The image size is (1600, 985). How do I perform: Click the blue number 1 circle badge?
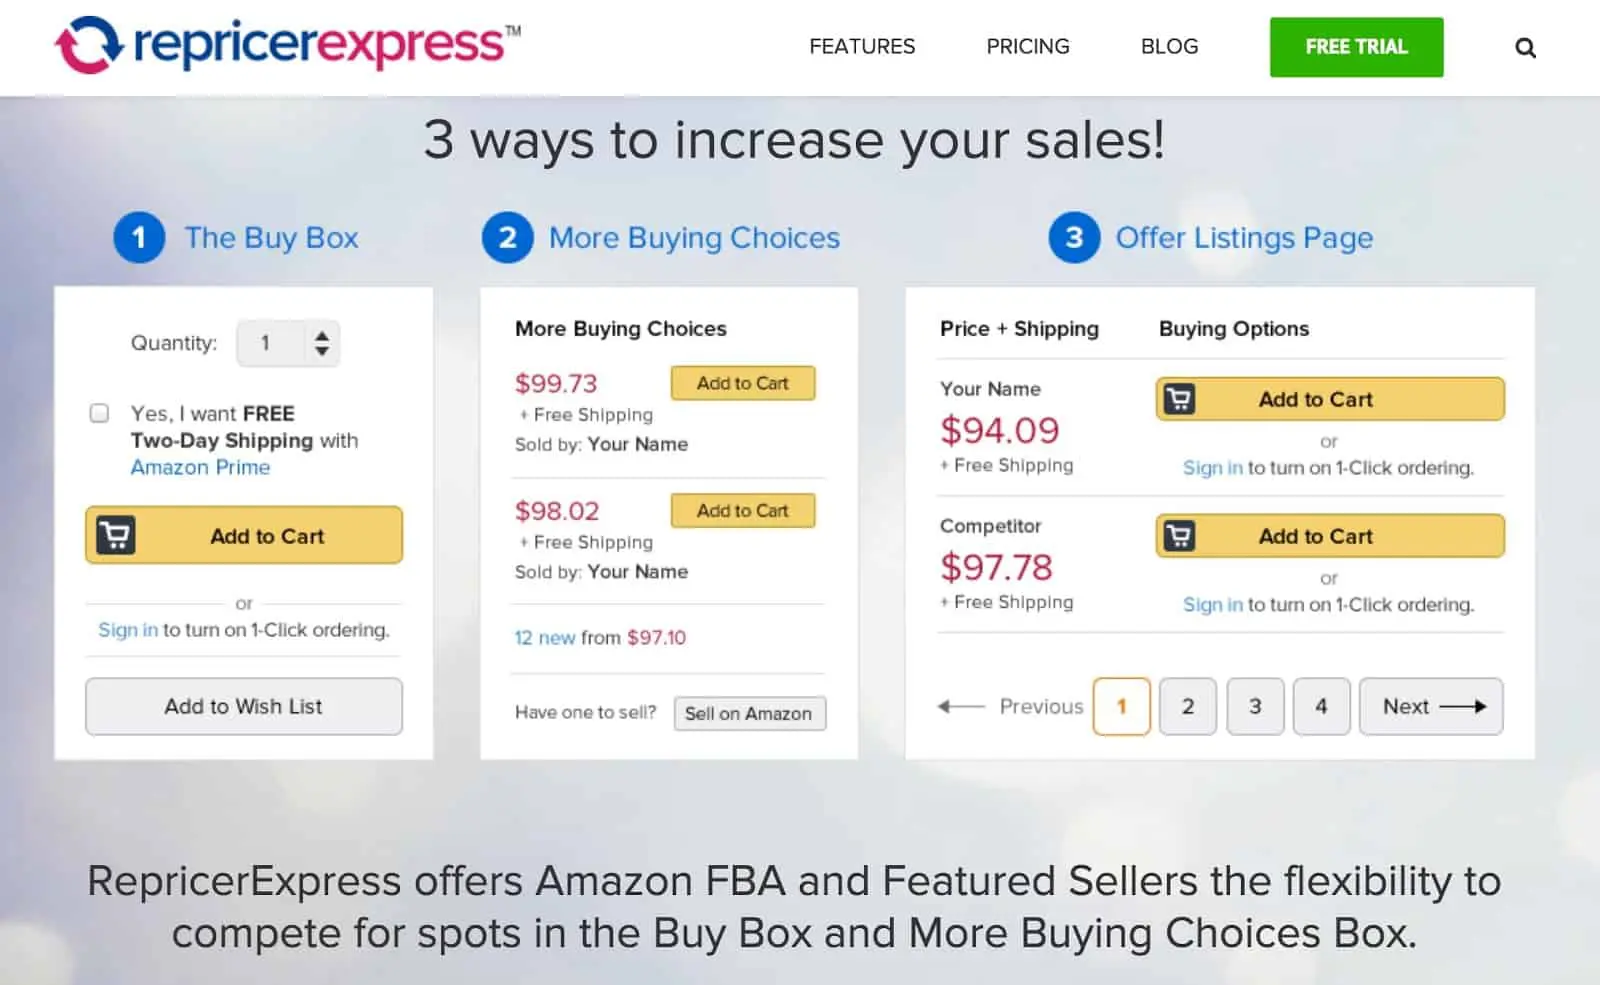139,238
